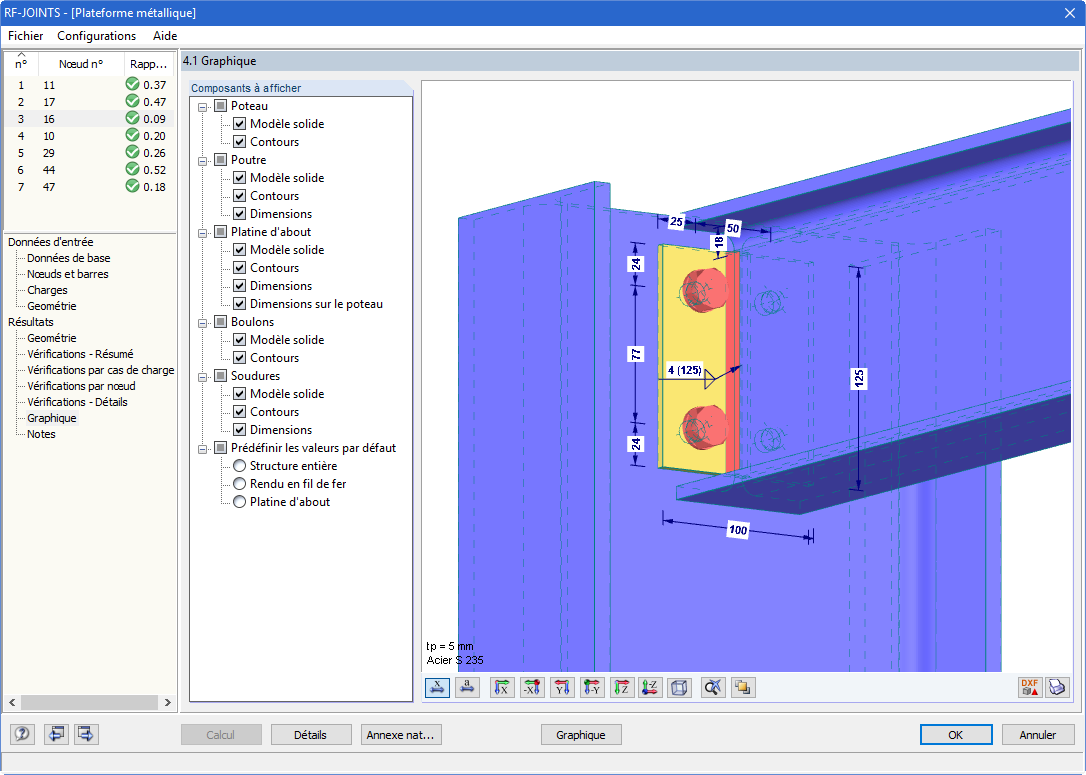1086x775 pixels.
Task: Open help via question mark icon
Action: point(22,734)
